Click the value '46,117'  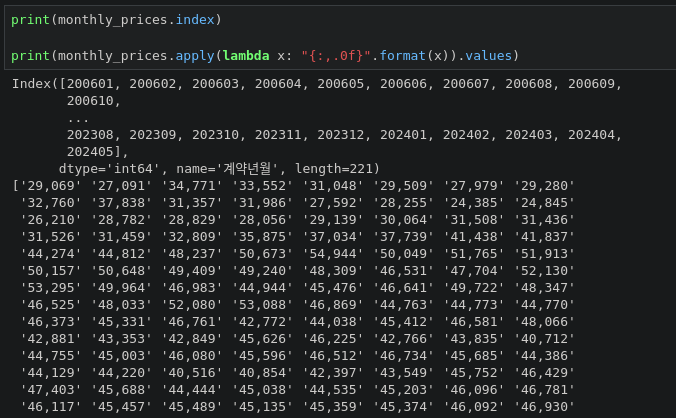tap(51, 407)
